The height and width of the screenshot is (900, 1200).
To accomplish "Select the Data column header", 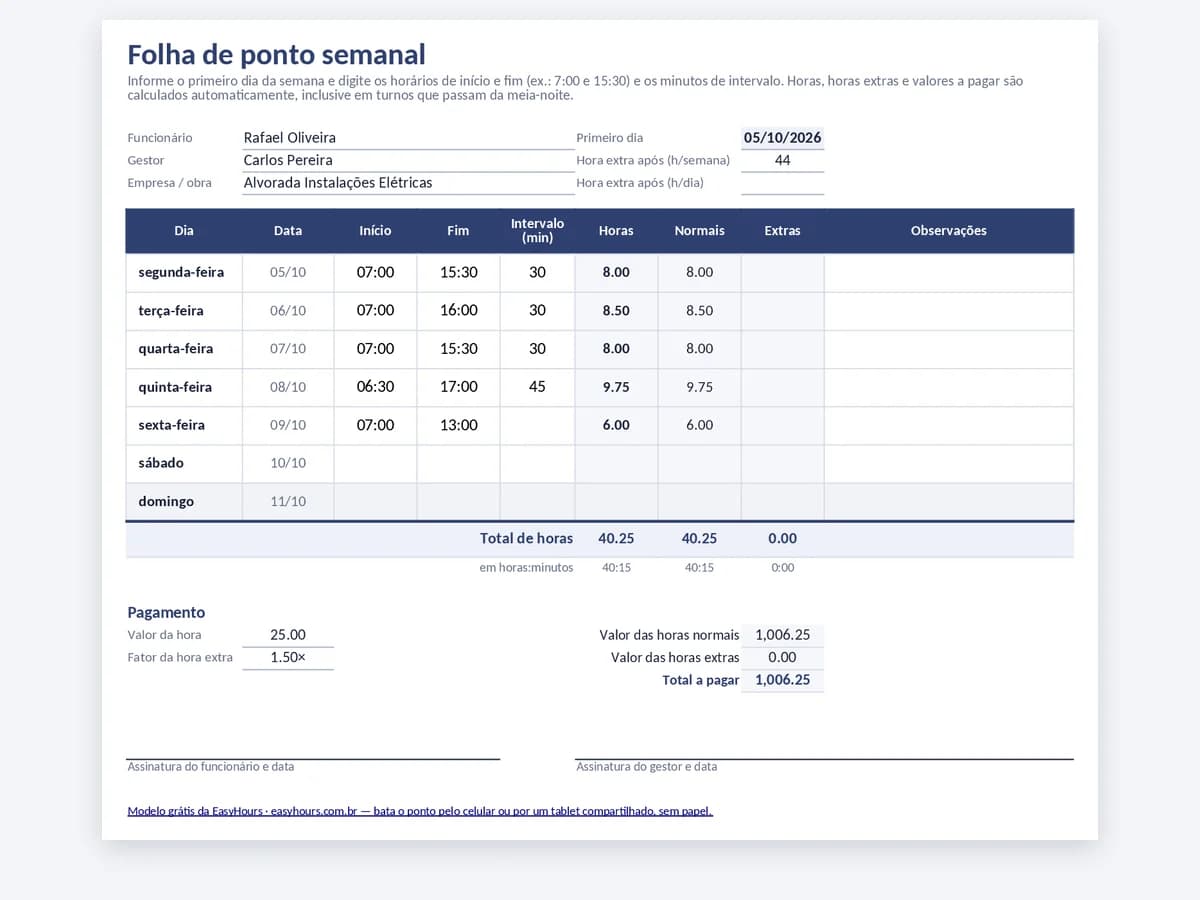I will (x=288, y=231).
